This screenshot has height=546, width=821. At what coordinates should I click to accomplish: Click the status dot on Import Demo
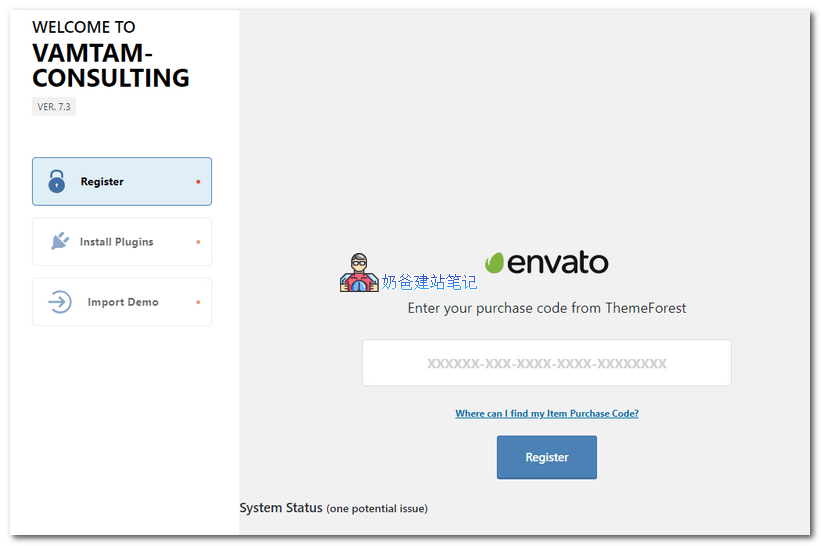(198, 302)
